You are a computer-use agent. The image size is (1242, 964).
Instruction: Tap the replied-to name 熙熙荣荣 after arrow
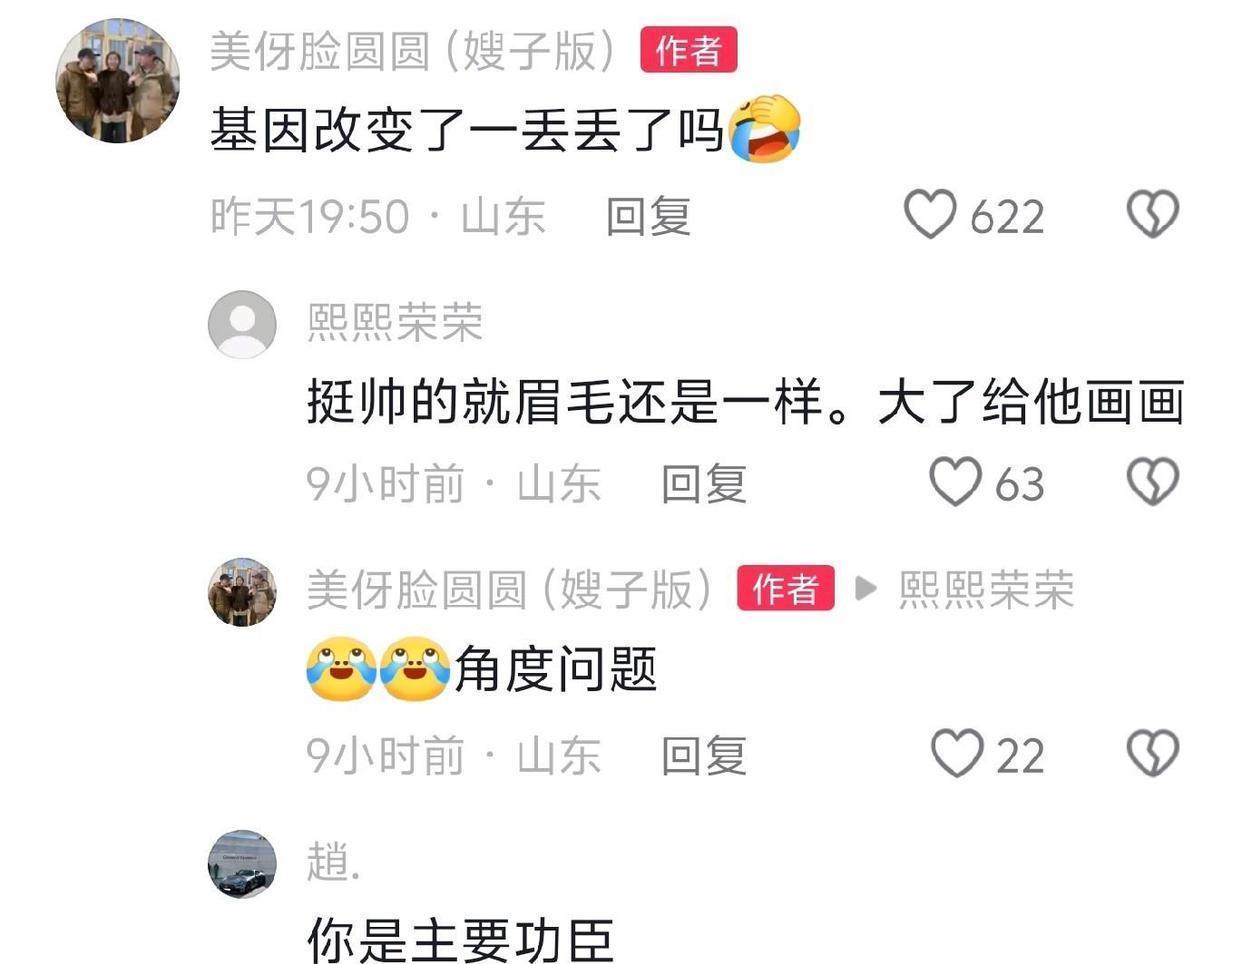pyautogui.click(x=986, y=590)
